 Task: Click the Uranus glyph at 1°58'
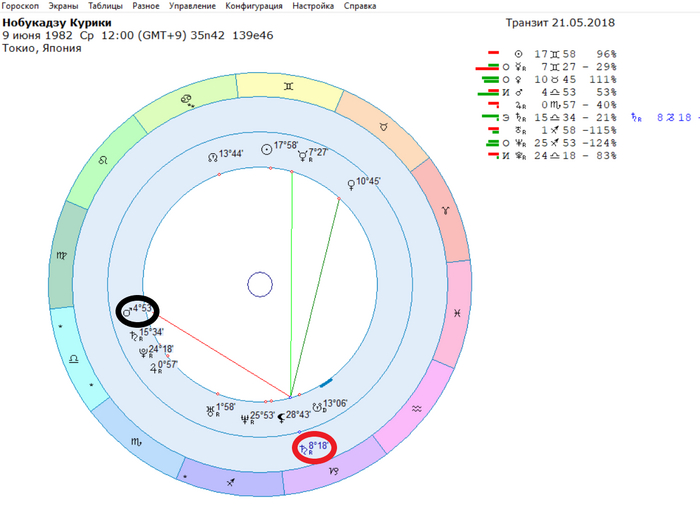(211, 411)
